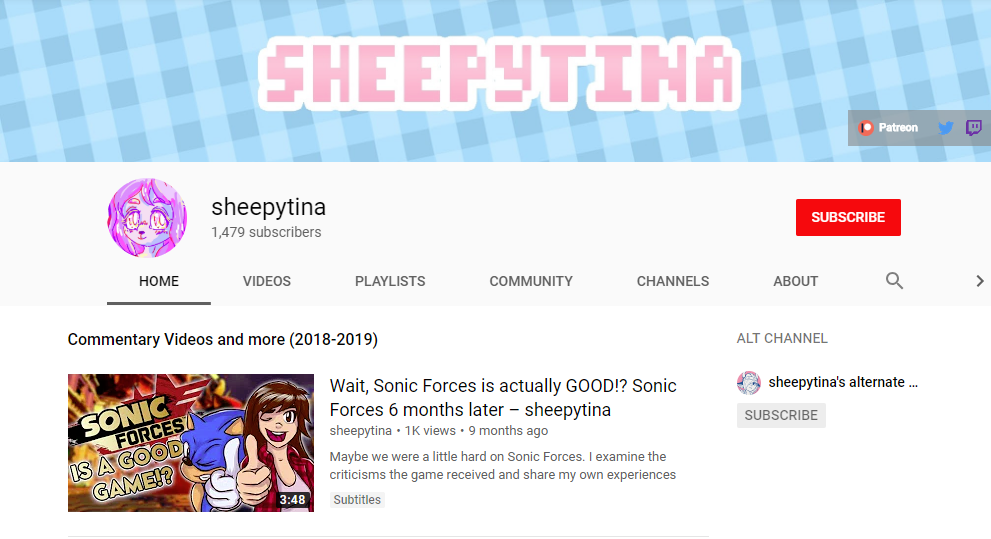Screen dimensions: 991x539
Task: Search the channel with magnifier icon
Action: click(894, 281)
